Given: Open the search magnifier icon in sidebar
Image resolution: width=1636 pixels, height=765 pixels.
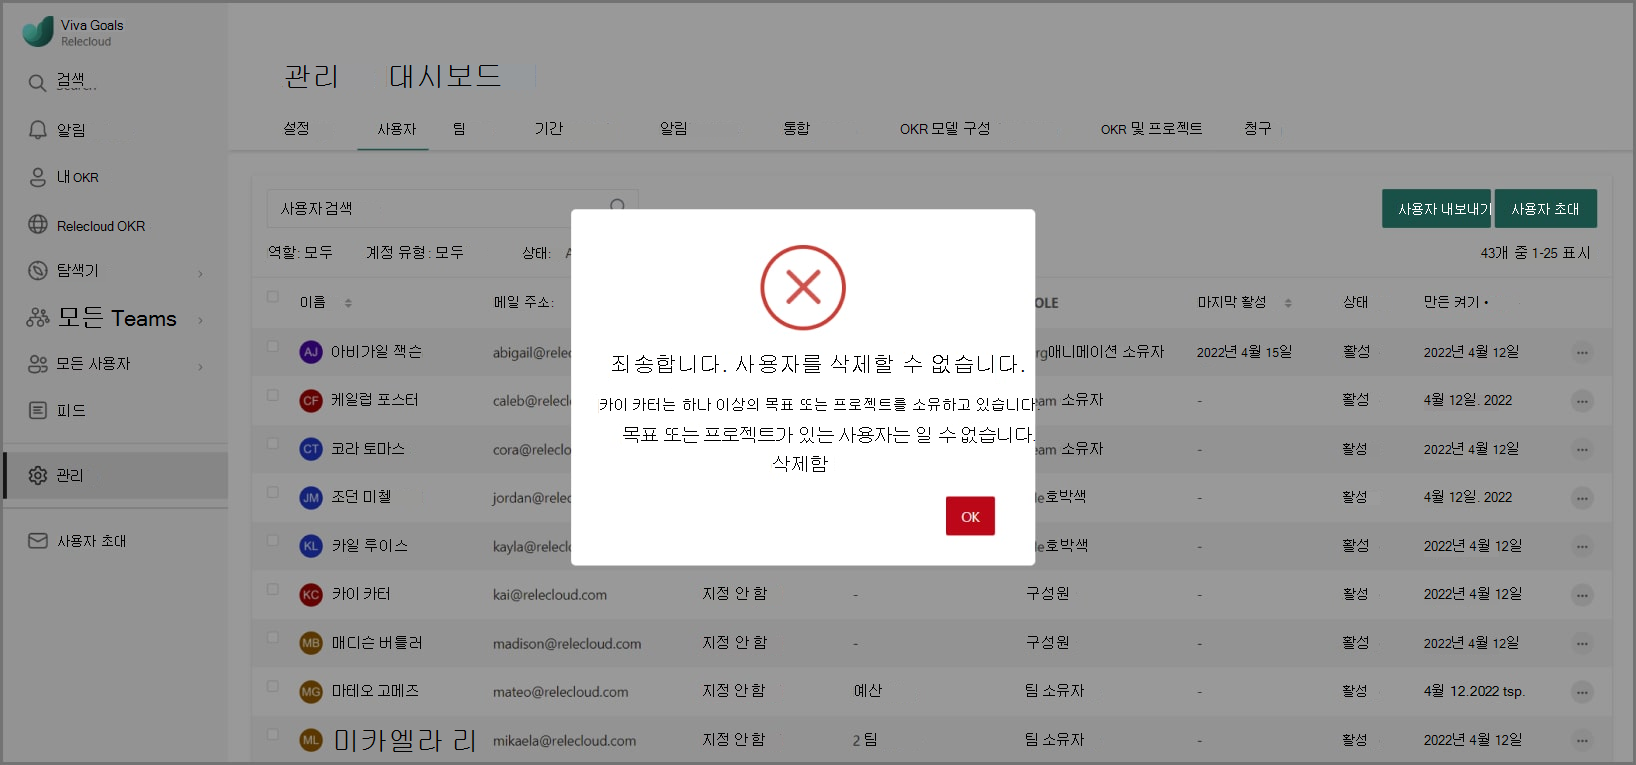Looking at the screenshot, I should (37, 82).
